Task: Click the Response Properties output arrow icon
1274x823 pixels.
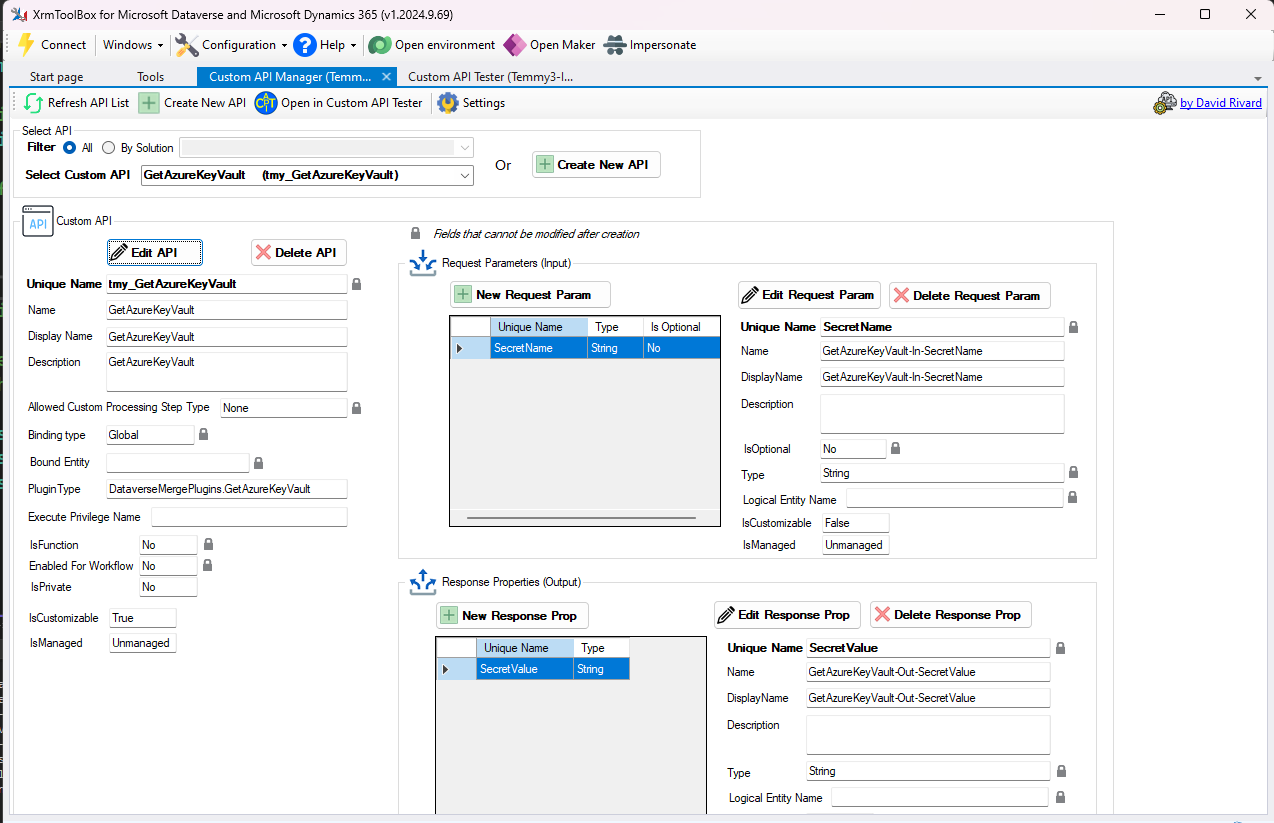Action: pyautogui.click(x=422, y=582)
